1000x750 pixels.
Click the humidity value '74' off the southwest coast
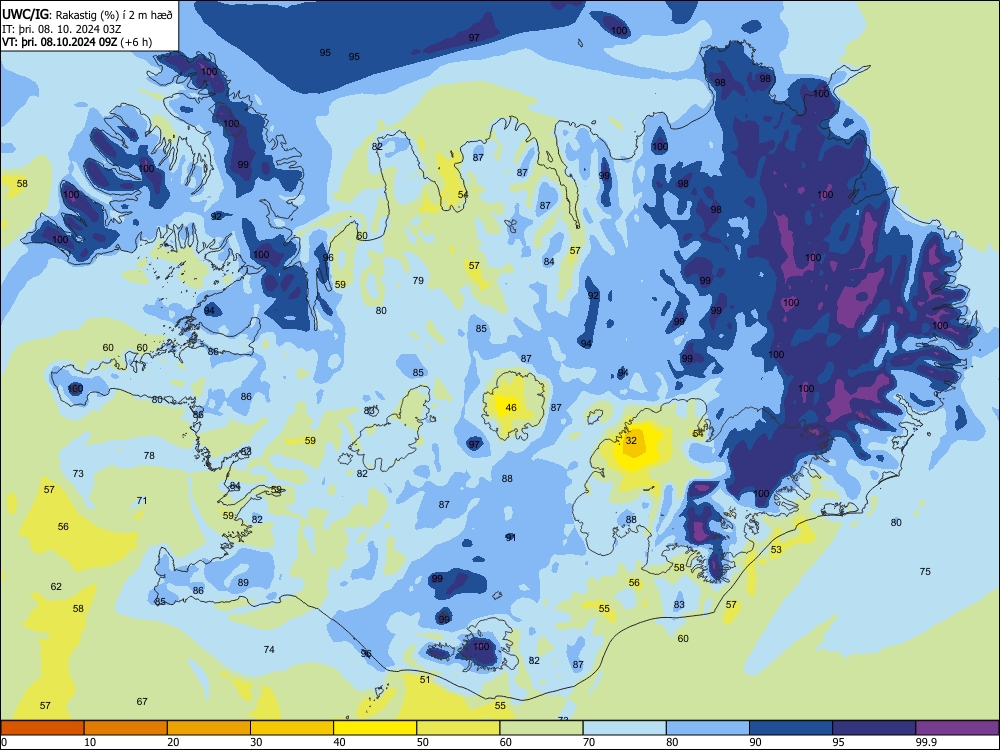[x=269, y=650]
